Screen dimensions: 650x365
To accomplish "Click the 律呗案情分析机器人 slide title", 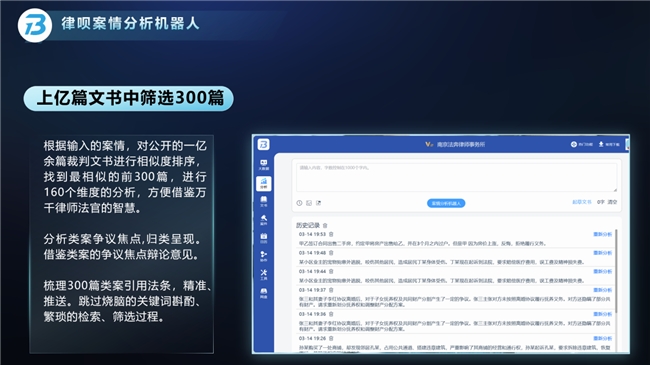I will (131, 23).
